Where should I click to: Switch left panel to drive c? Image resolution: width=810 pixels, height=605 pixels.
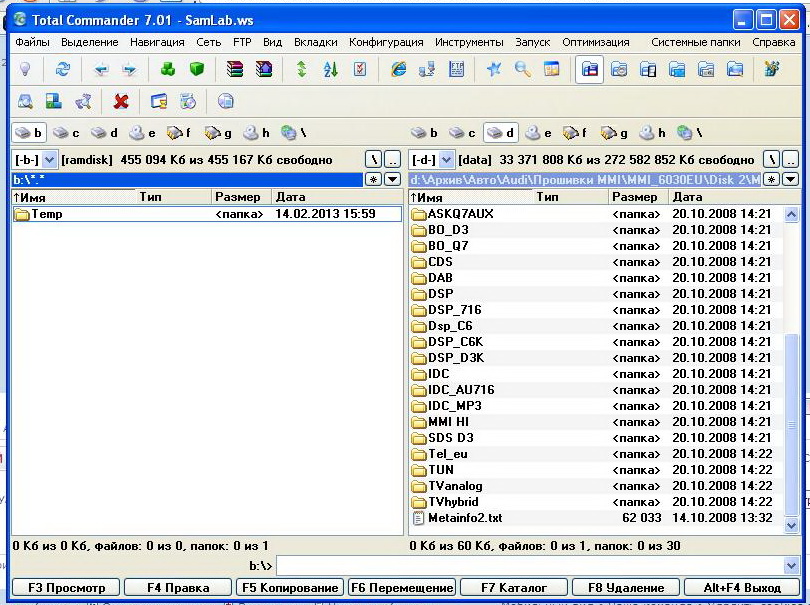pos(66,133)
